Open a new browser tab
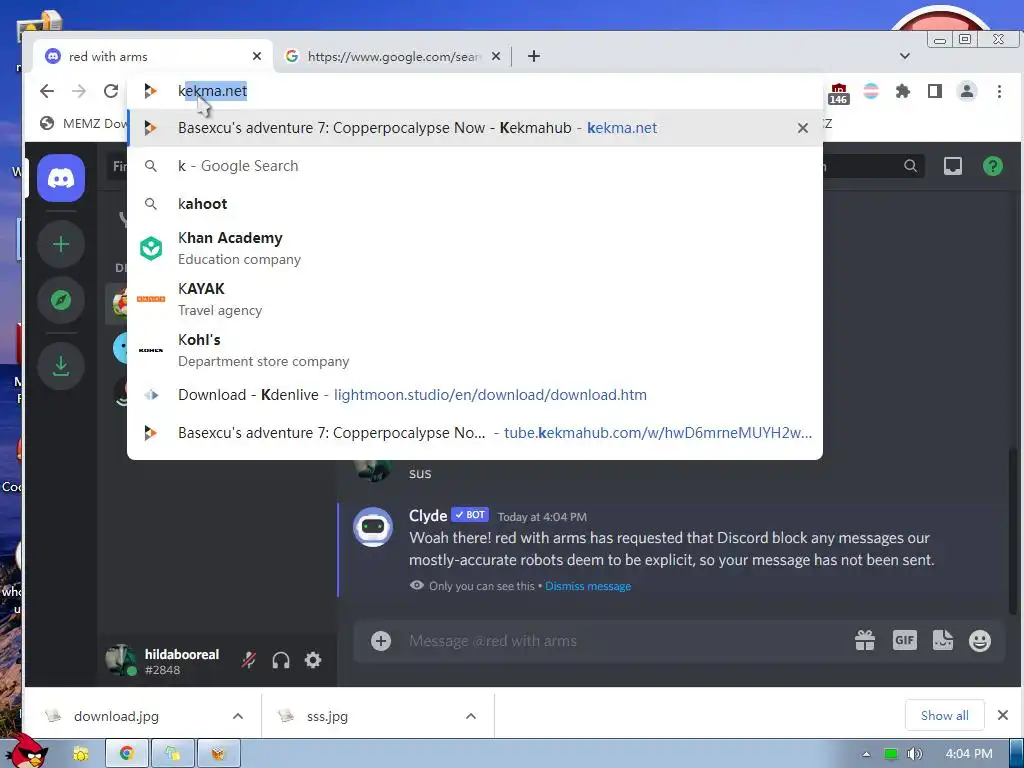 (x=534, y=56)
